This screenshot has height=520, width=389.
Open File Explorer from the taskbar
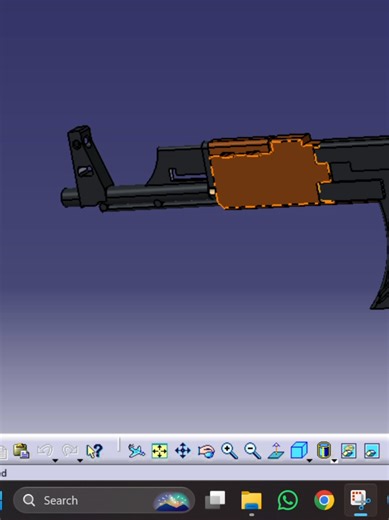point(251,500)
